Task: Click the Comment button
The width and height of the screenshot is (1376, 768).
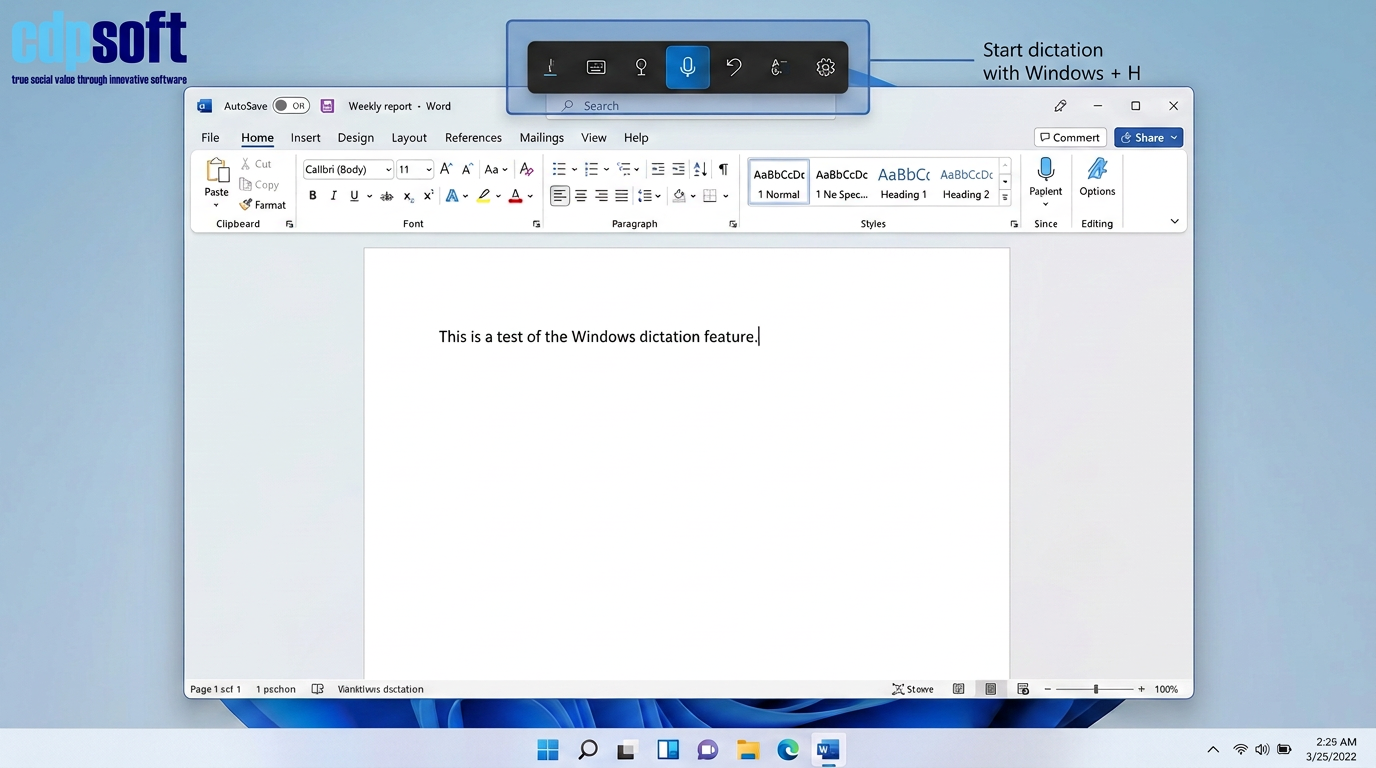Action: click(1069, 138)
